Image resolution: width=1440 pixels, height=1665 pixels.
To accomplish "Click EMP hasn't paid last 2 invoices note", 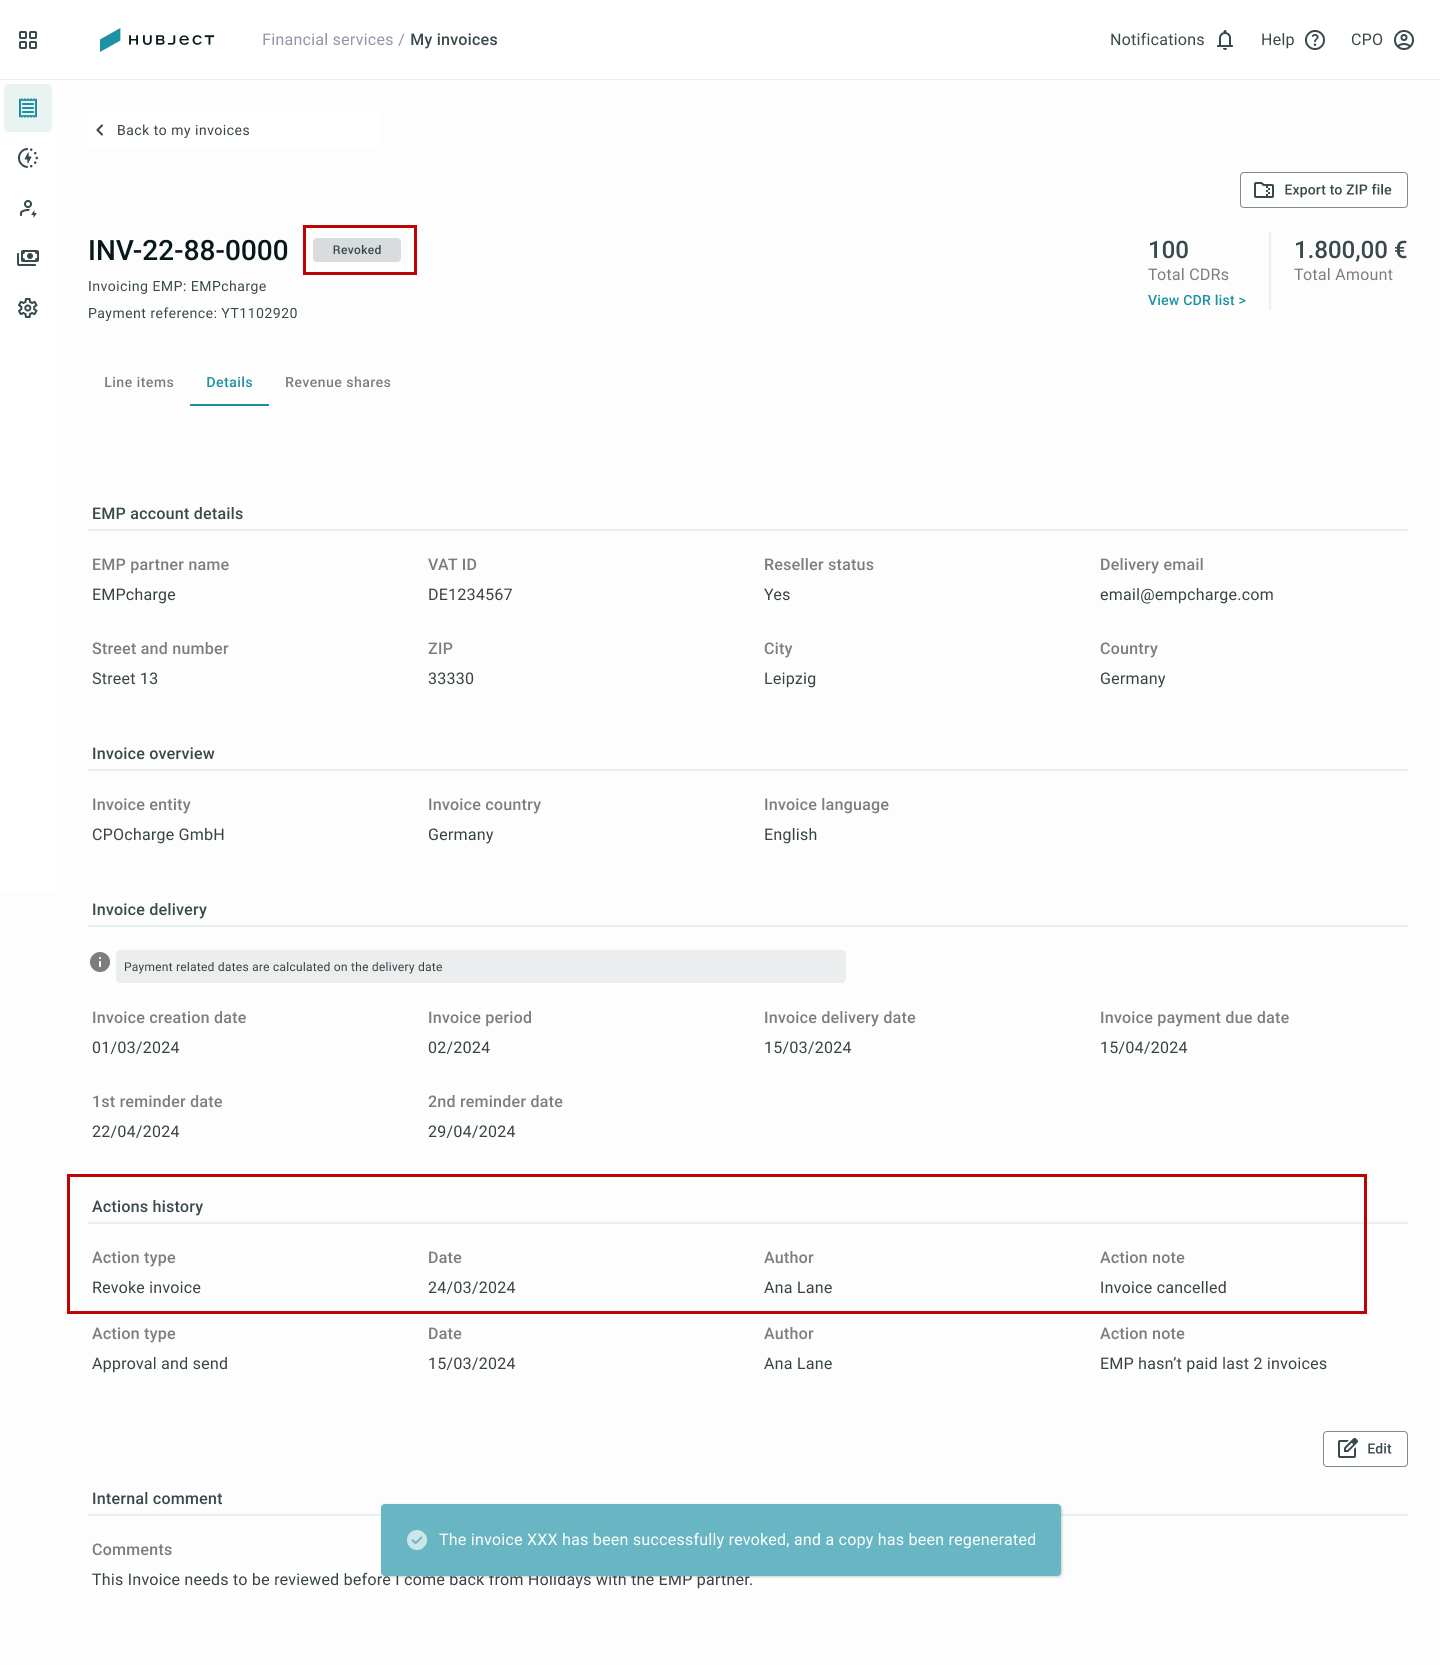I will 1213,1364.
